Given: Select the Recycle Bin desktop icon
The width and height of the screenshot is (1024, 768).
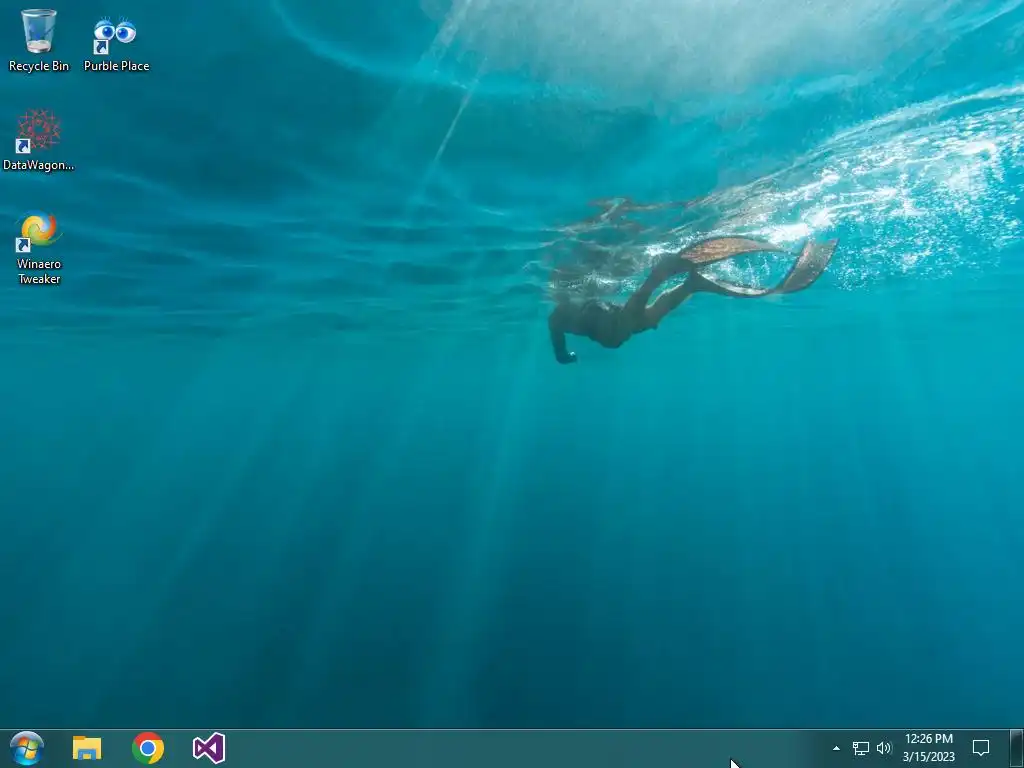Looking at the screenshot, I should tap(39, 39).
